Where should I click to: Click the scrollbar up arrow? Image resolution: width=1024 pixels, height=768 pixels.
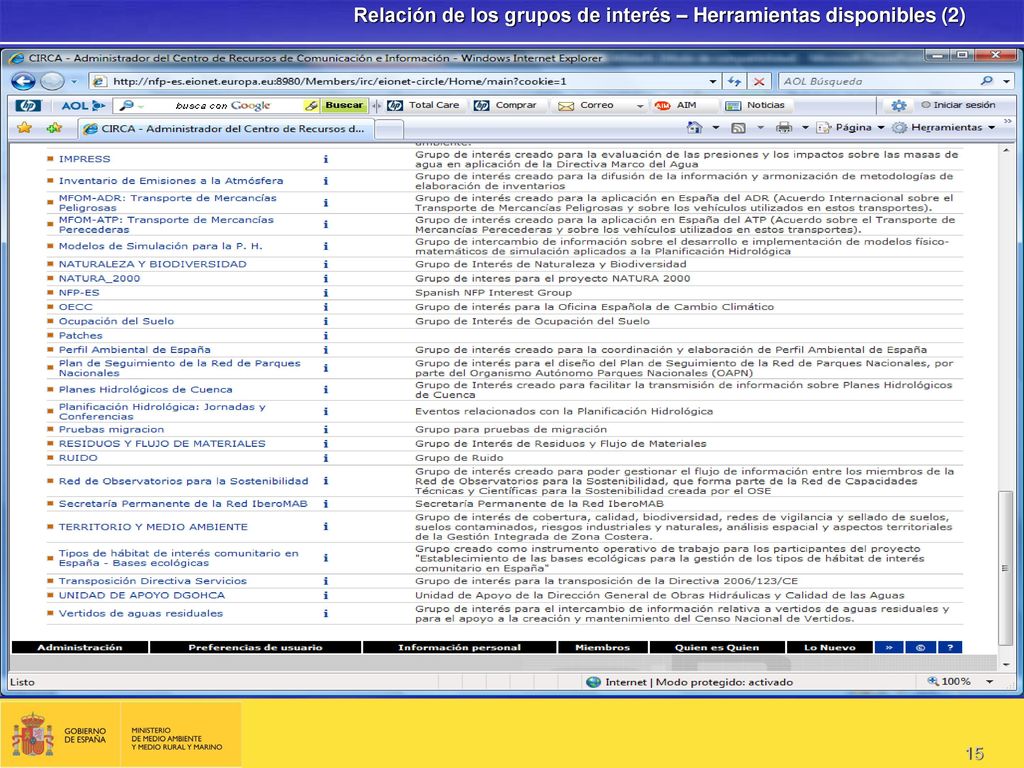(x=1006, y=151)
